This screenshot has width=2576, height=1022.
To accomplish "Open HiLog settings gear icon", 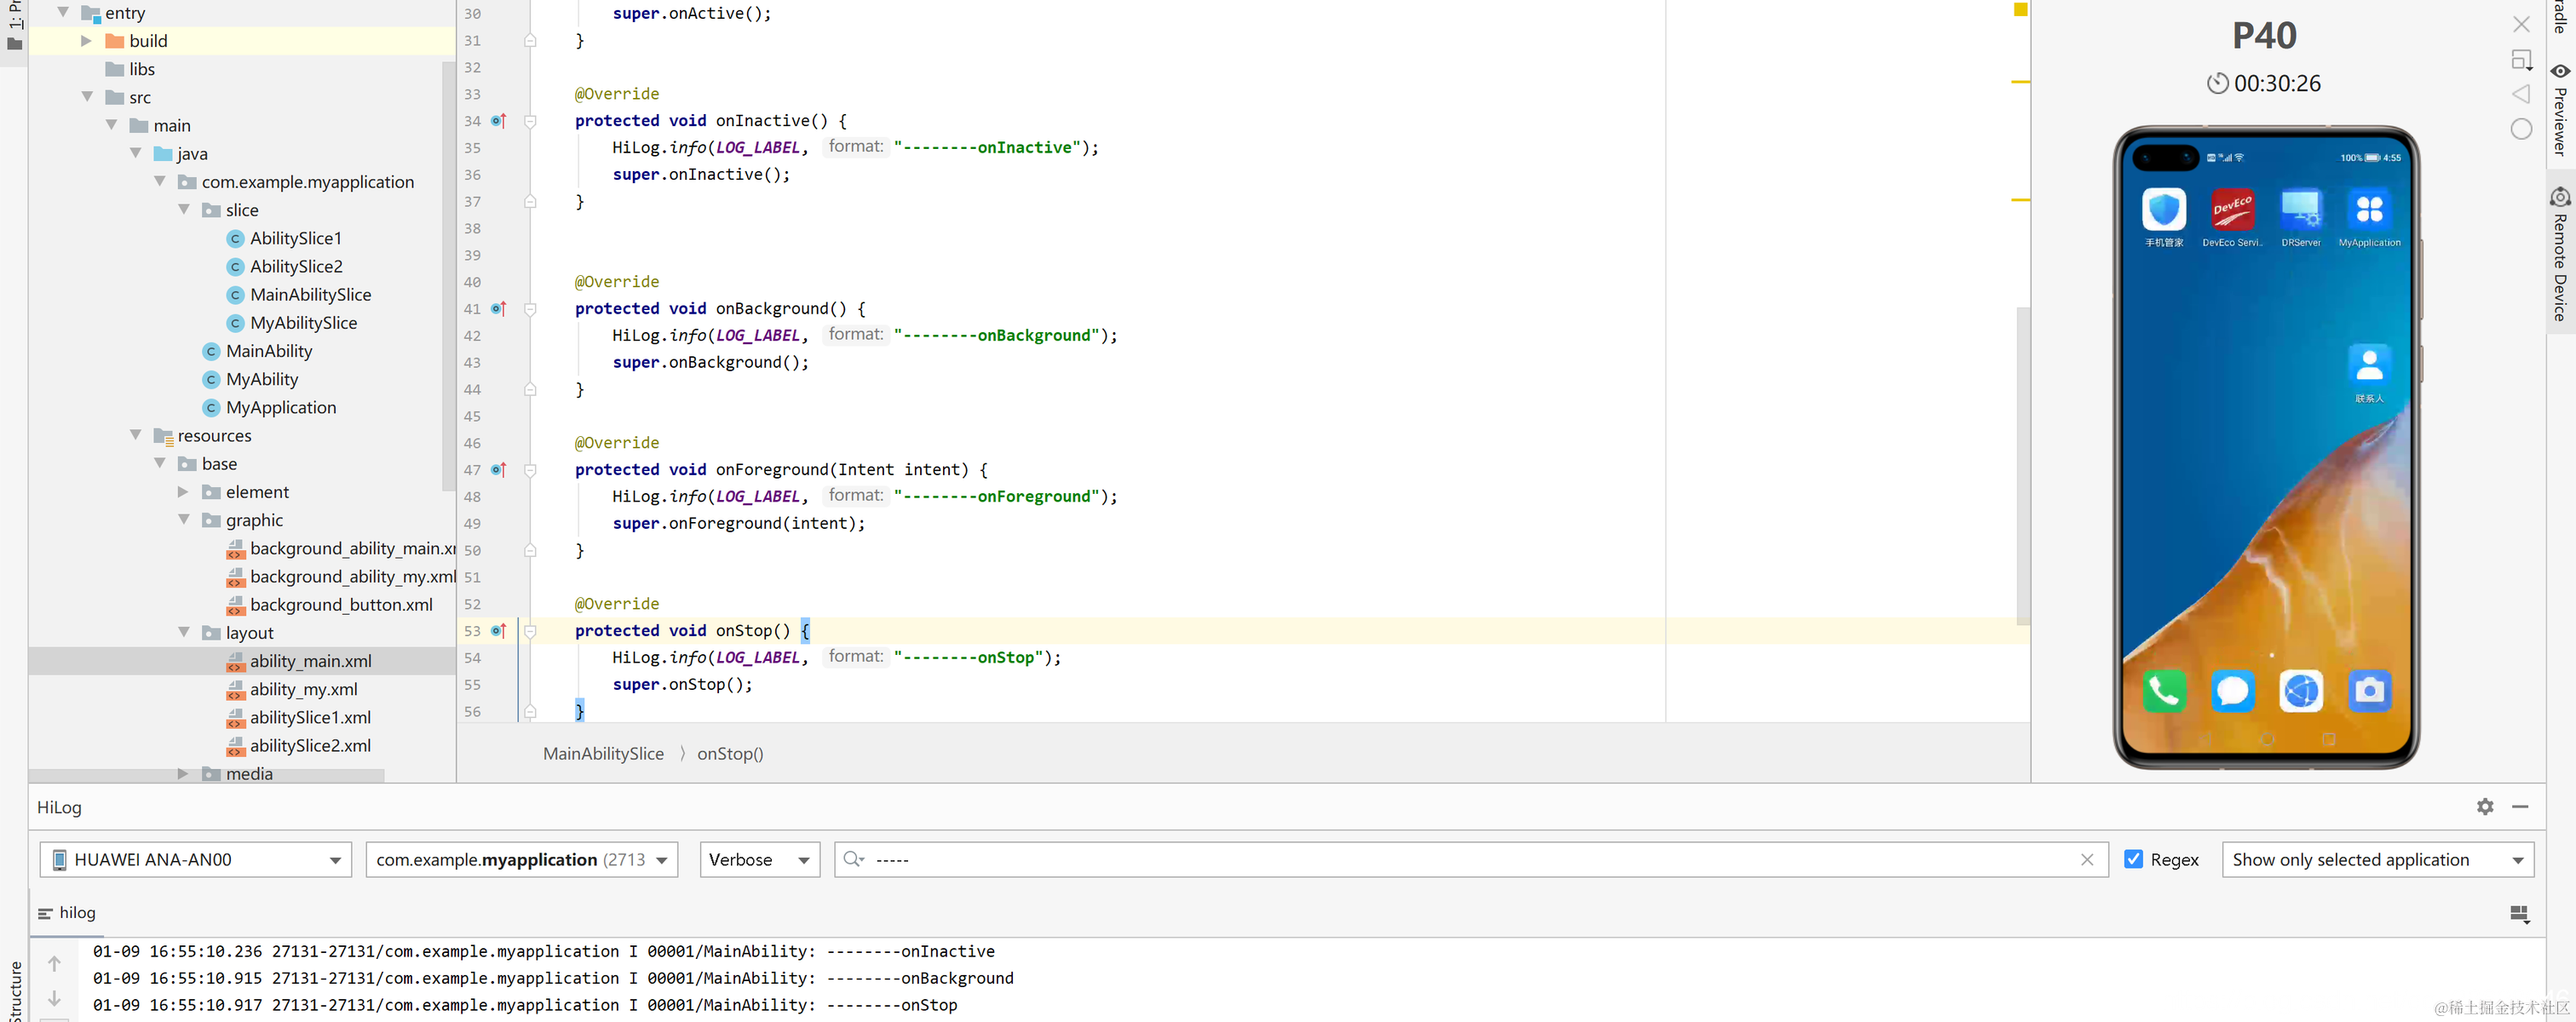I will click(x=2484, y=806).
